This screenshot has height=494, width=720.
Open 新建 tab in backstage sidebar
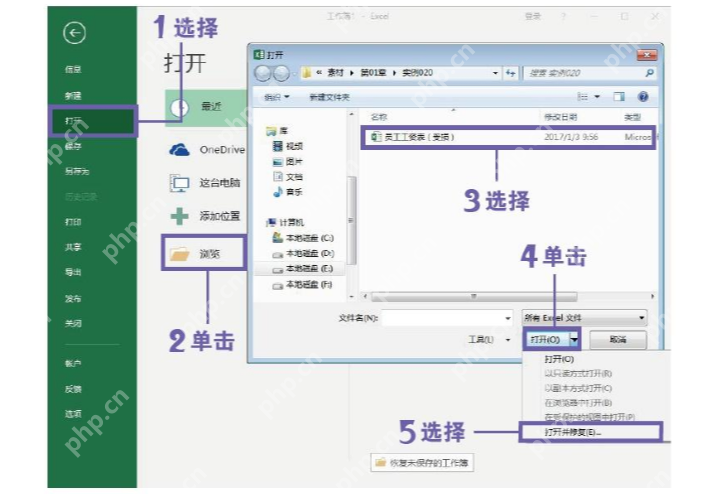[x=73, y=95]
